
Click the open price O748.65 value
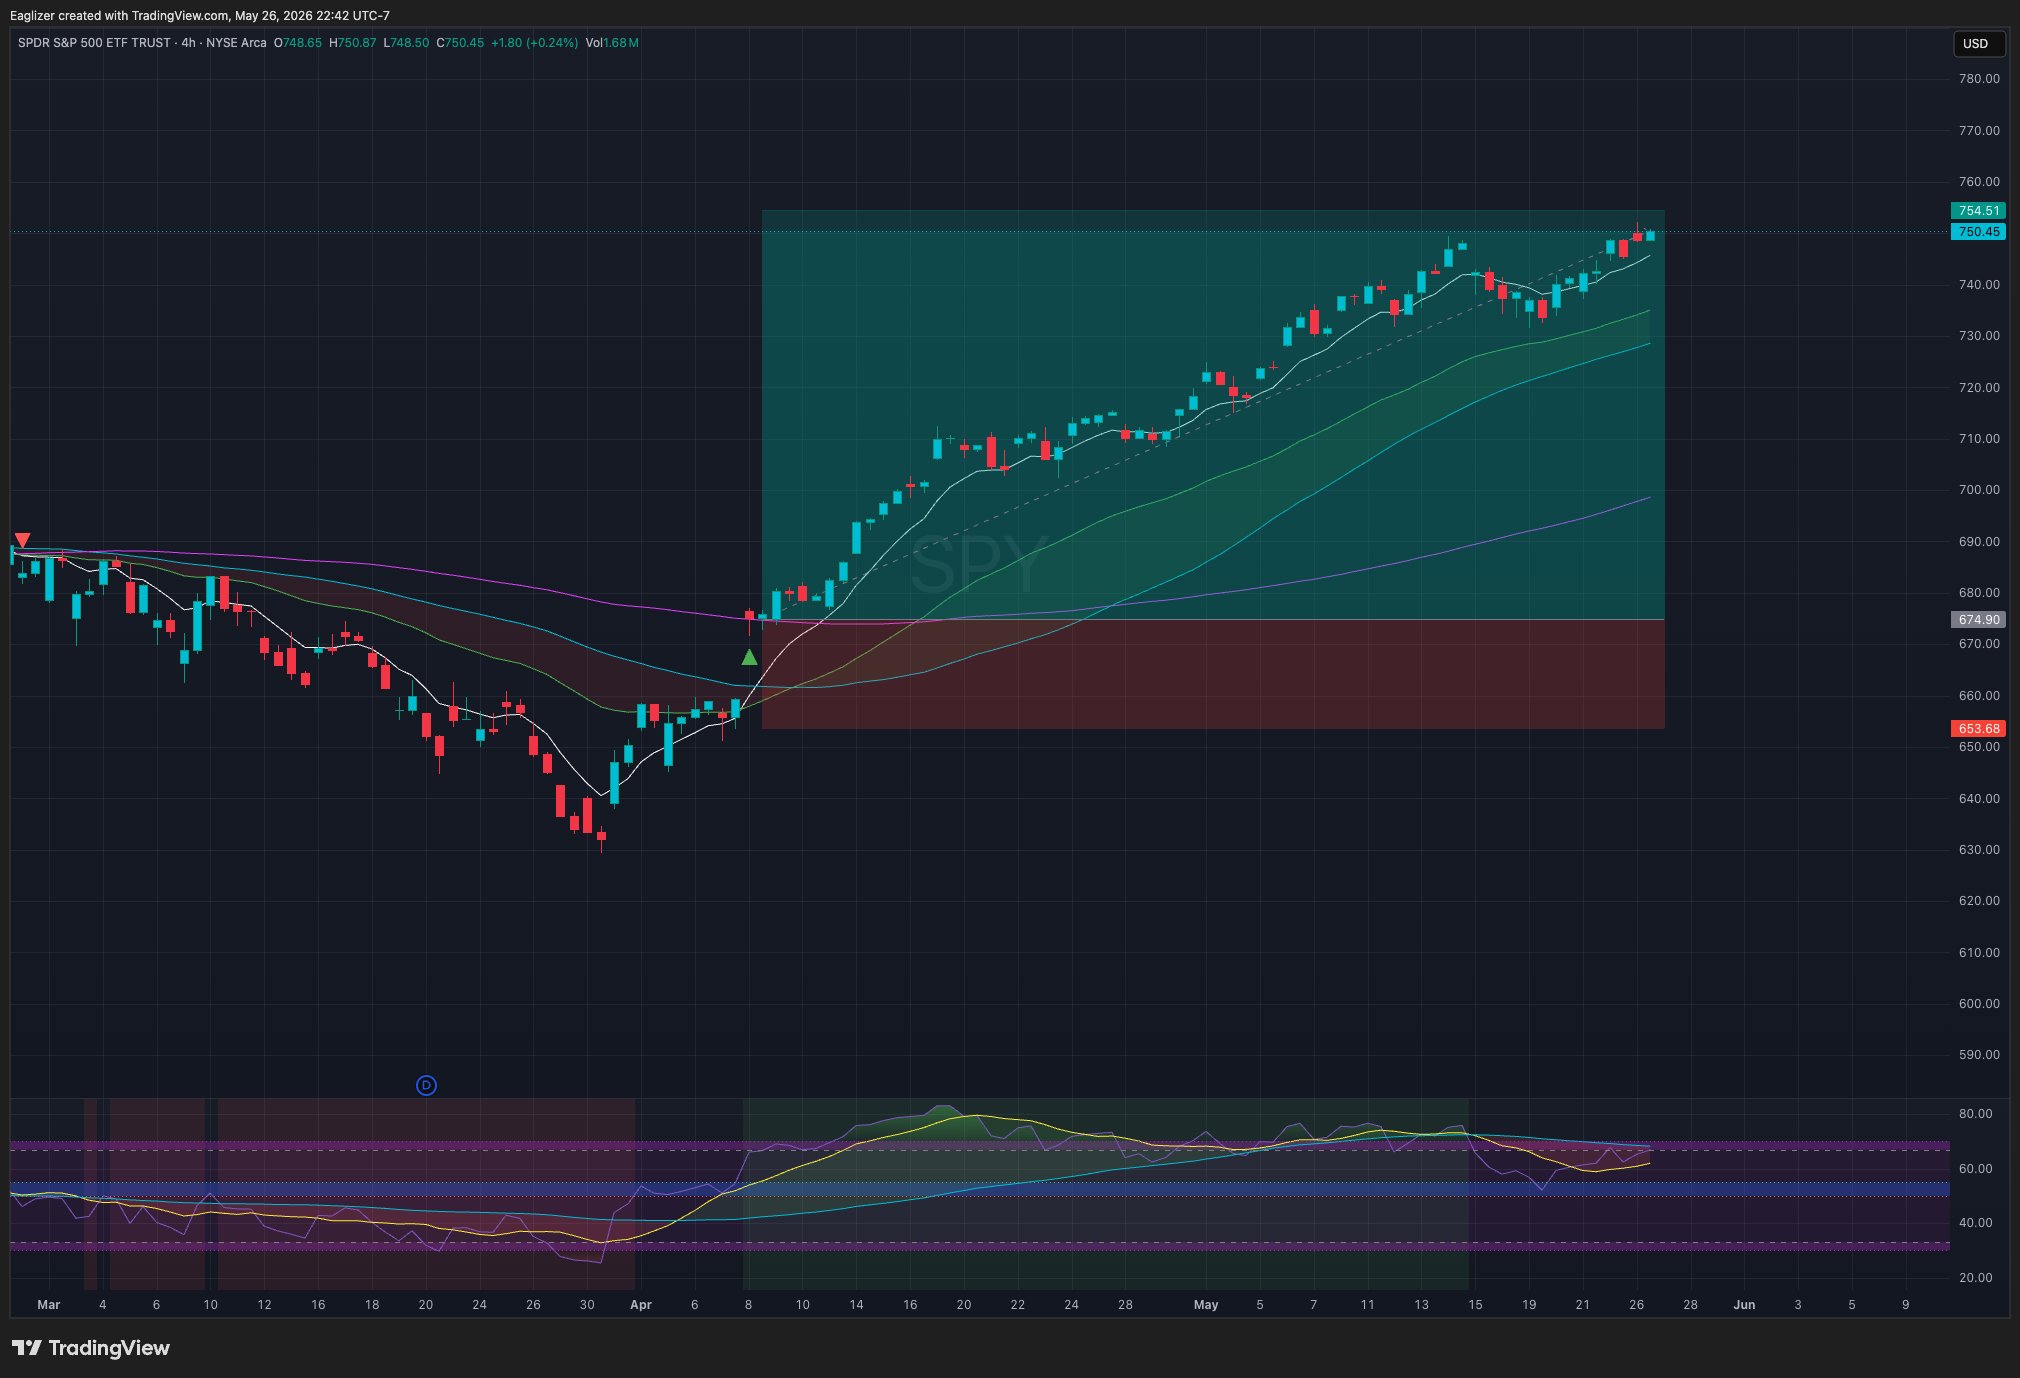coord(298,43)
